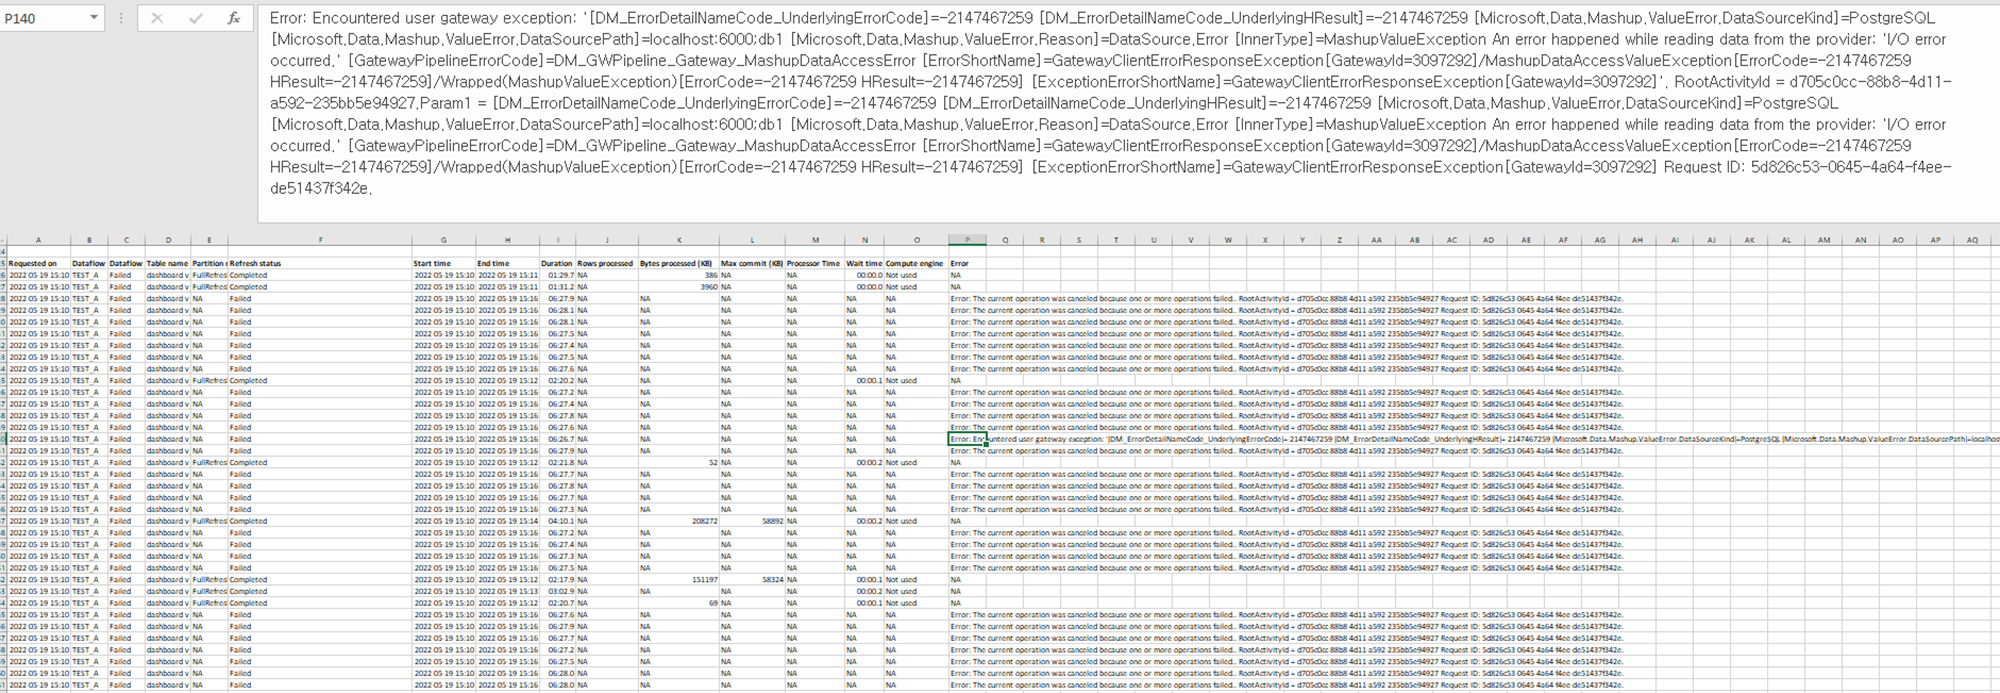
Task: Select column Q header
Action: click(x=1005, y=240)
